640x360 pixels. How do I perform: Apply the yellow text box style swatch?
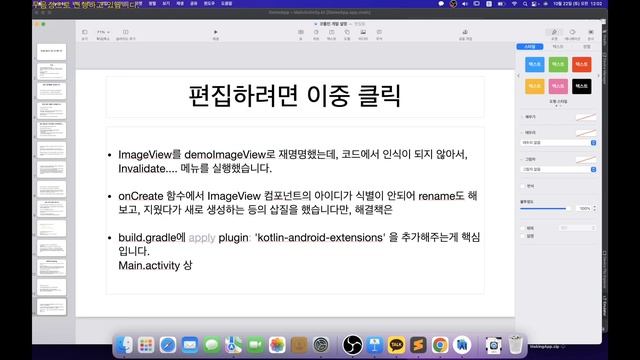click(x=535, y=86)
